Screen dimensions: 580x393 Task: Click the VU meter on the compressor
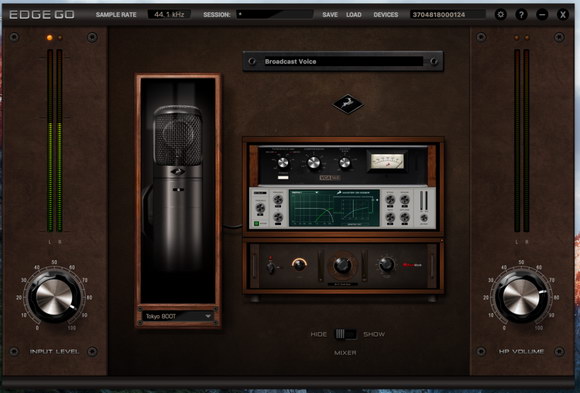[387, 160]
